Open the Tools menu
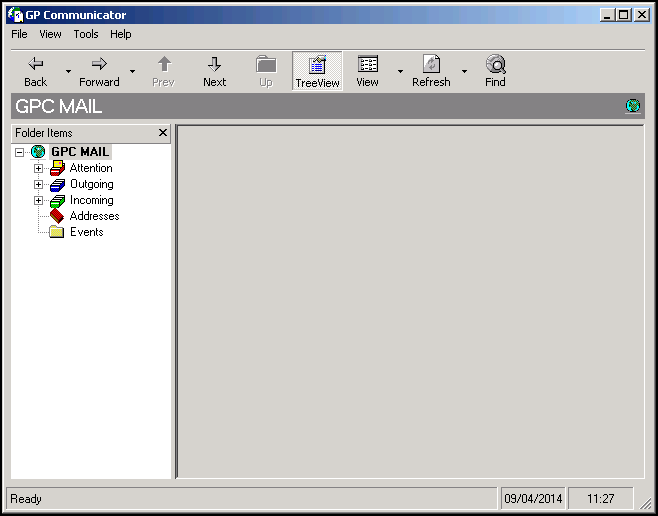 pos(86,34)
